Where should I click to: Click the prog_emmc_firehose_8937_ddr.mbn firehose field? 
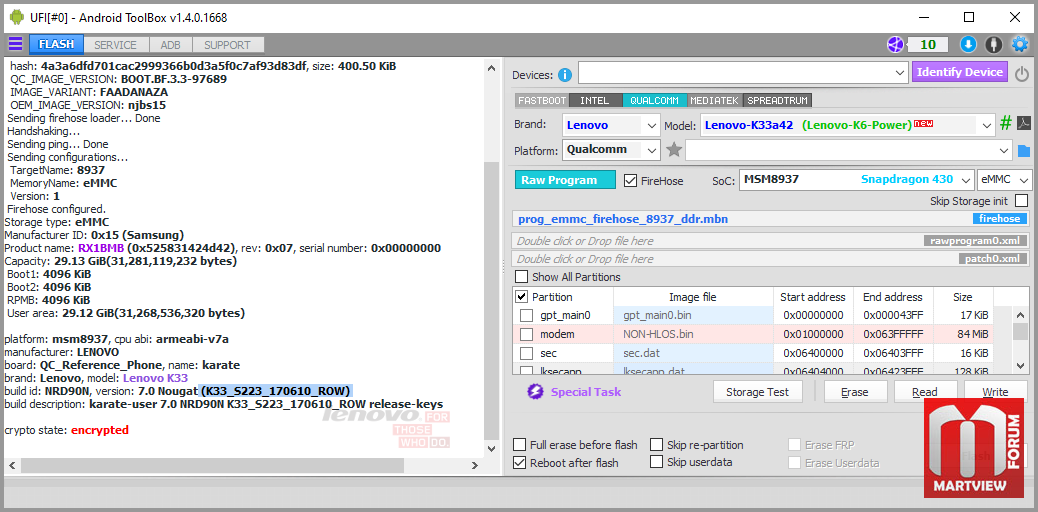[x=771, y=219]
